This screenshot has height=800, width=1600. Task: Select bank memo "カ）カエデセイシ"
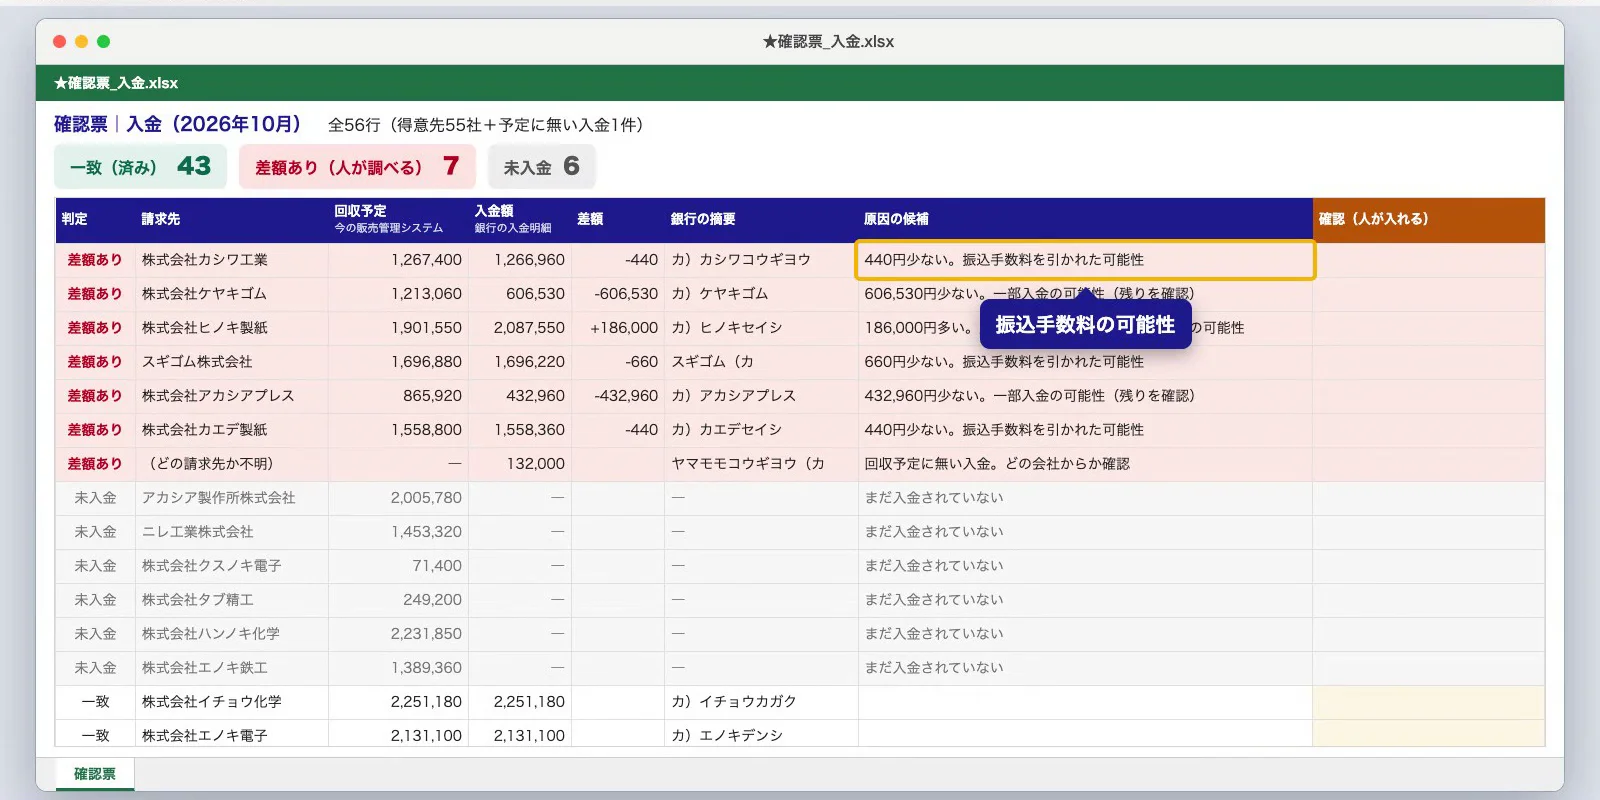727,430
